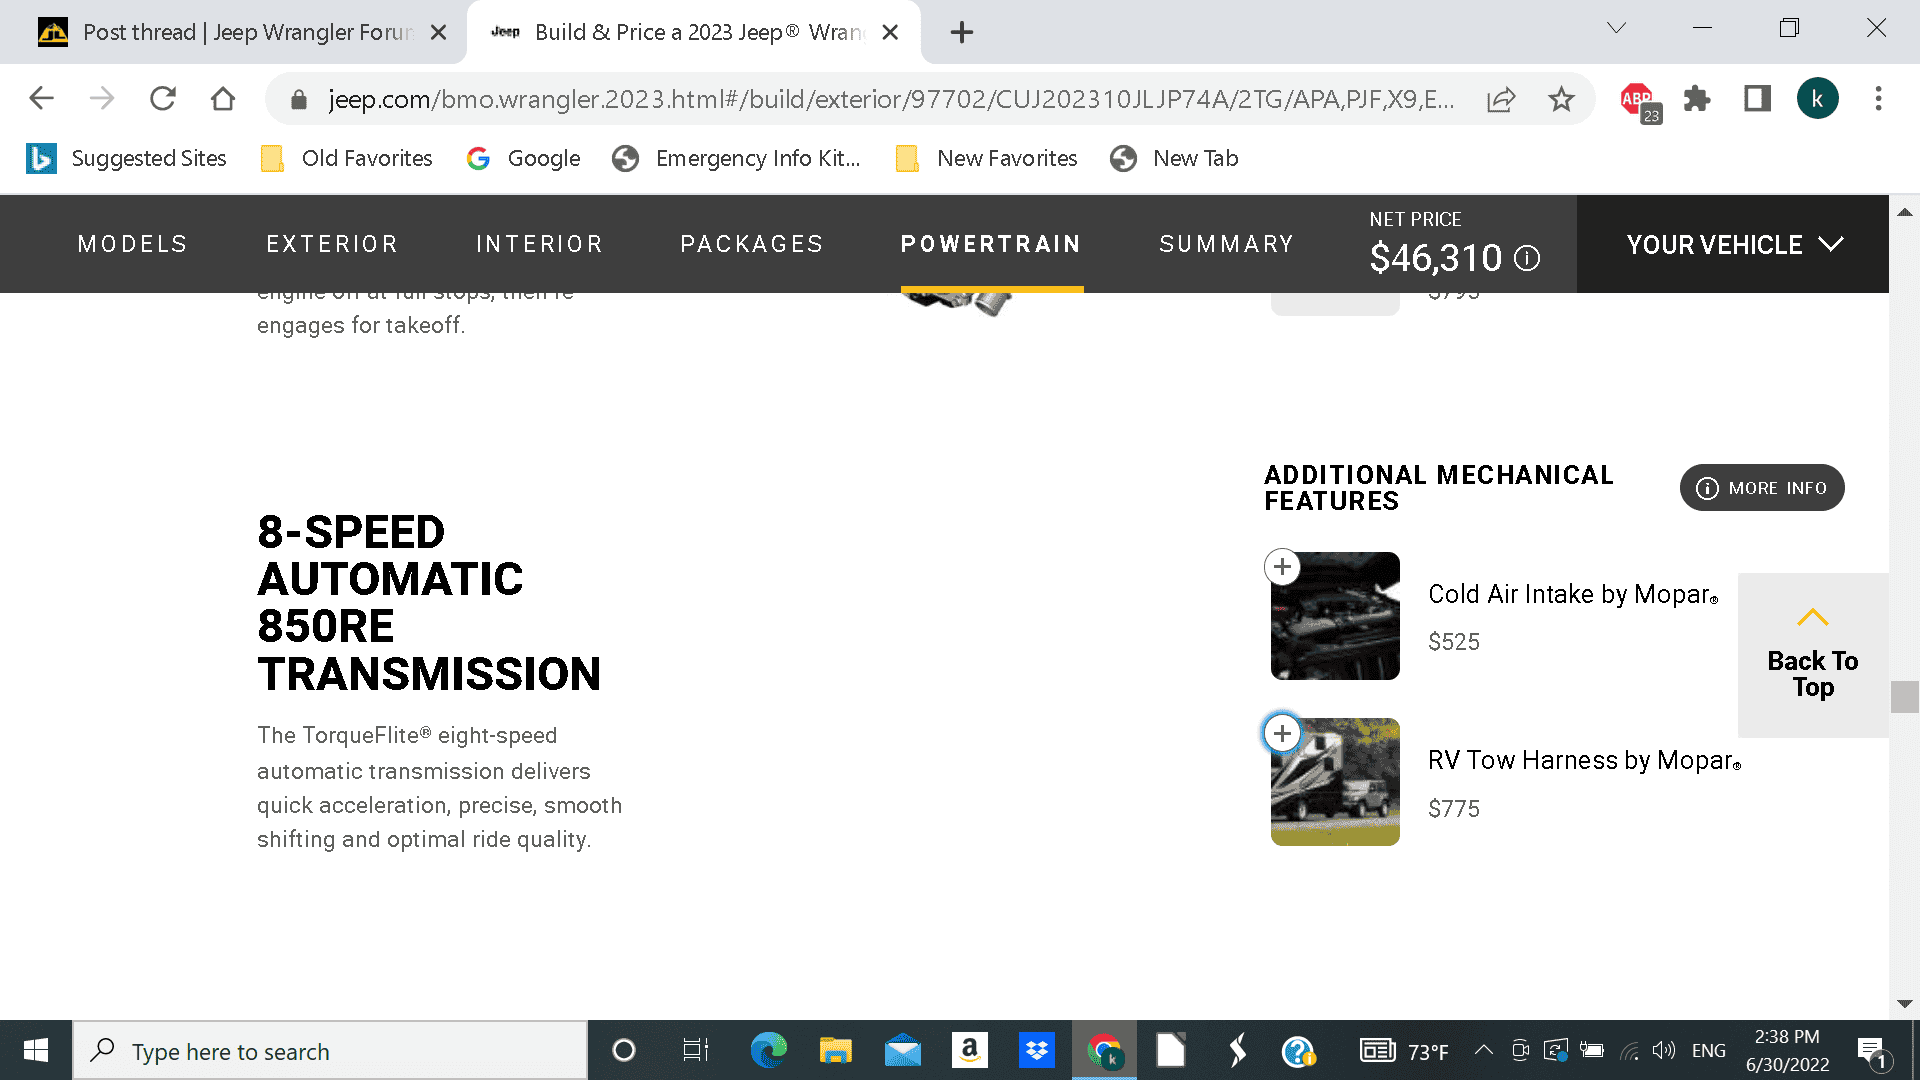The height and width of the screenshot is (1080, 1920).
Task: Click Back To Top button
Action: point(1813,655)
